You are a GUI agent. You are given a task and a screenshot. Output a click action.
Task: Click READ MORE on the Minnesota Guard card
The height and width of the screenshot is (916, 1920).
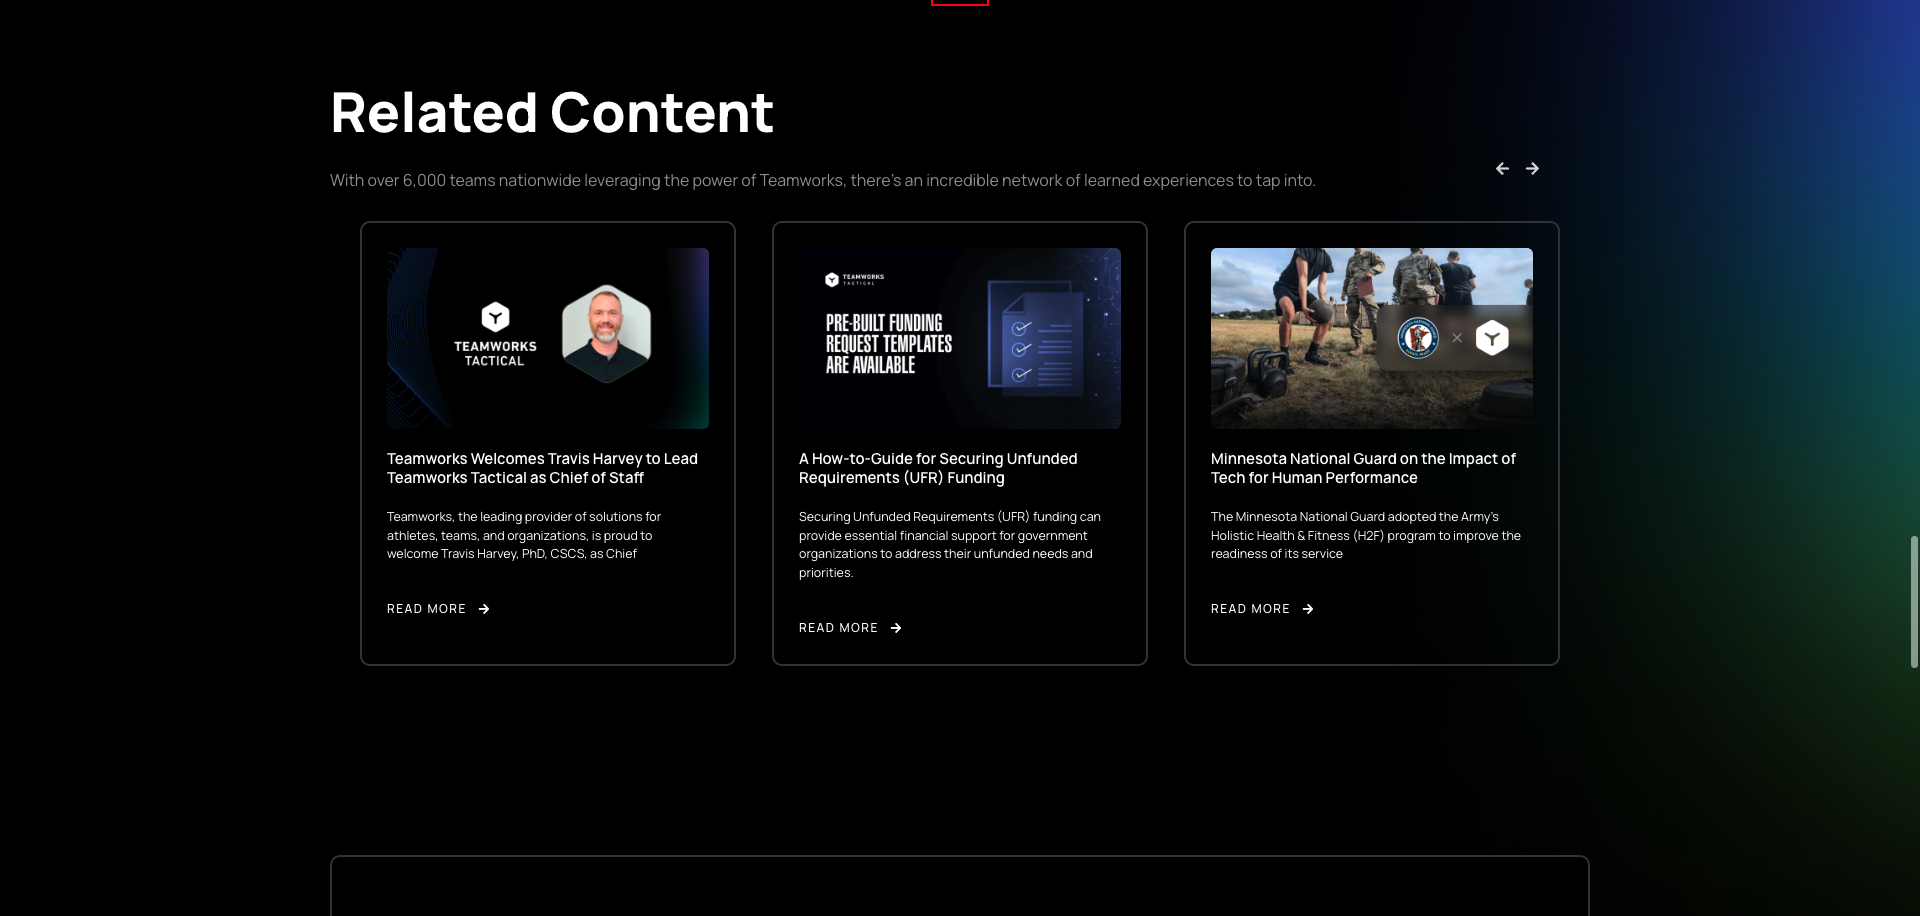(x=1250, y=608)
